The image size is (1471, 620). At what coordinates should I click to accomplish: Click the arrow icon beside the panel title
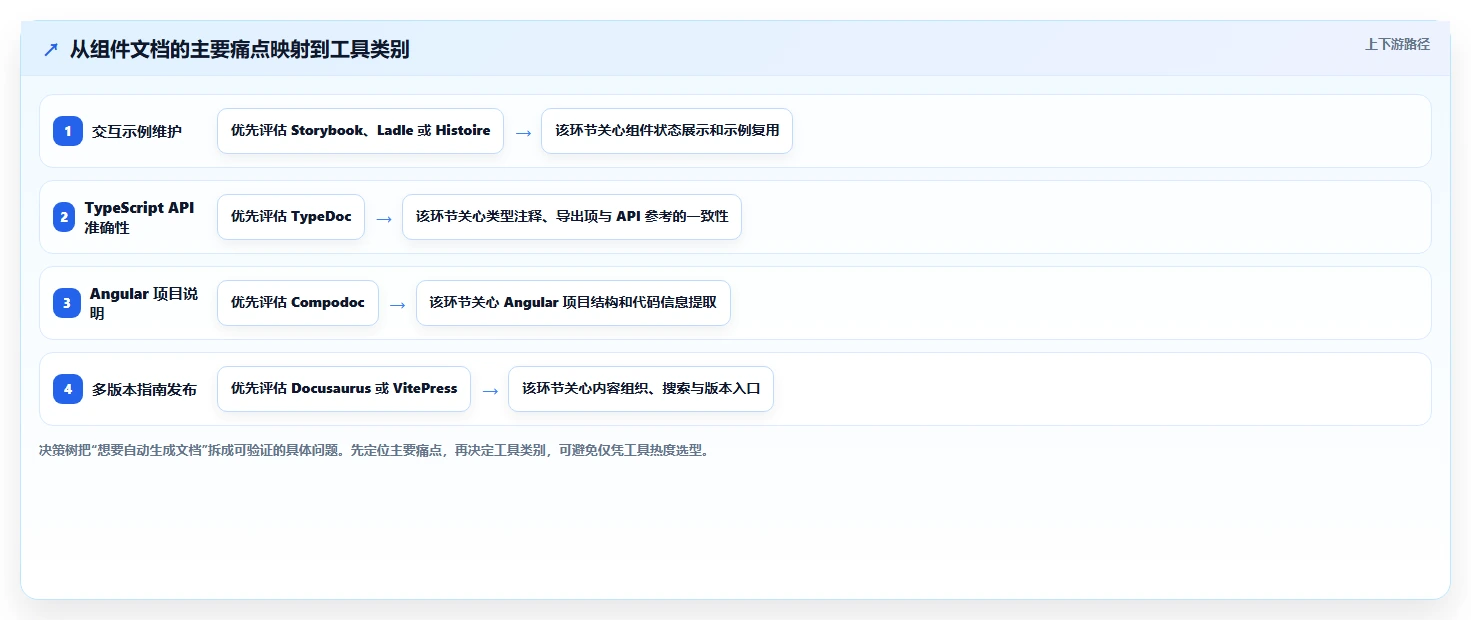[x=51, y=50]
